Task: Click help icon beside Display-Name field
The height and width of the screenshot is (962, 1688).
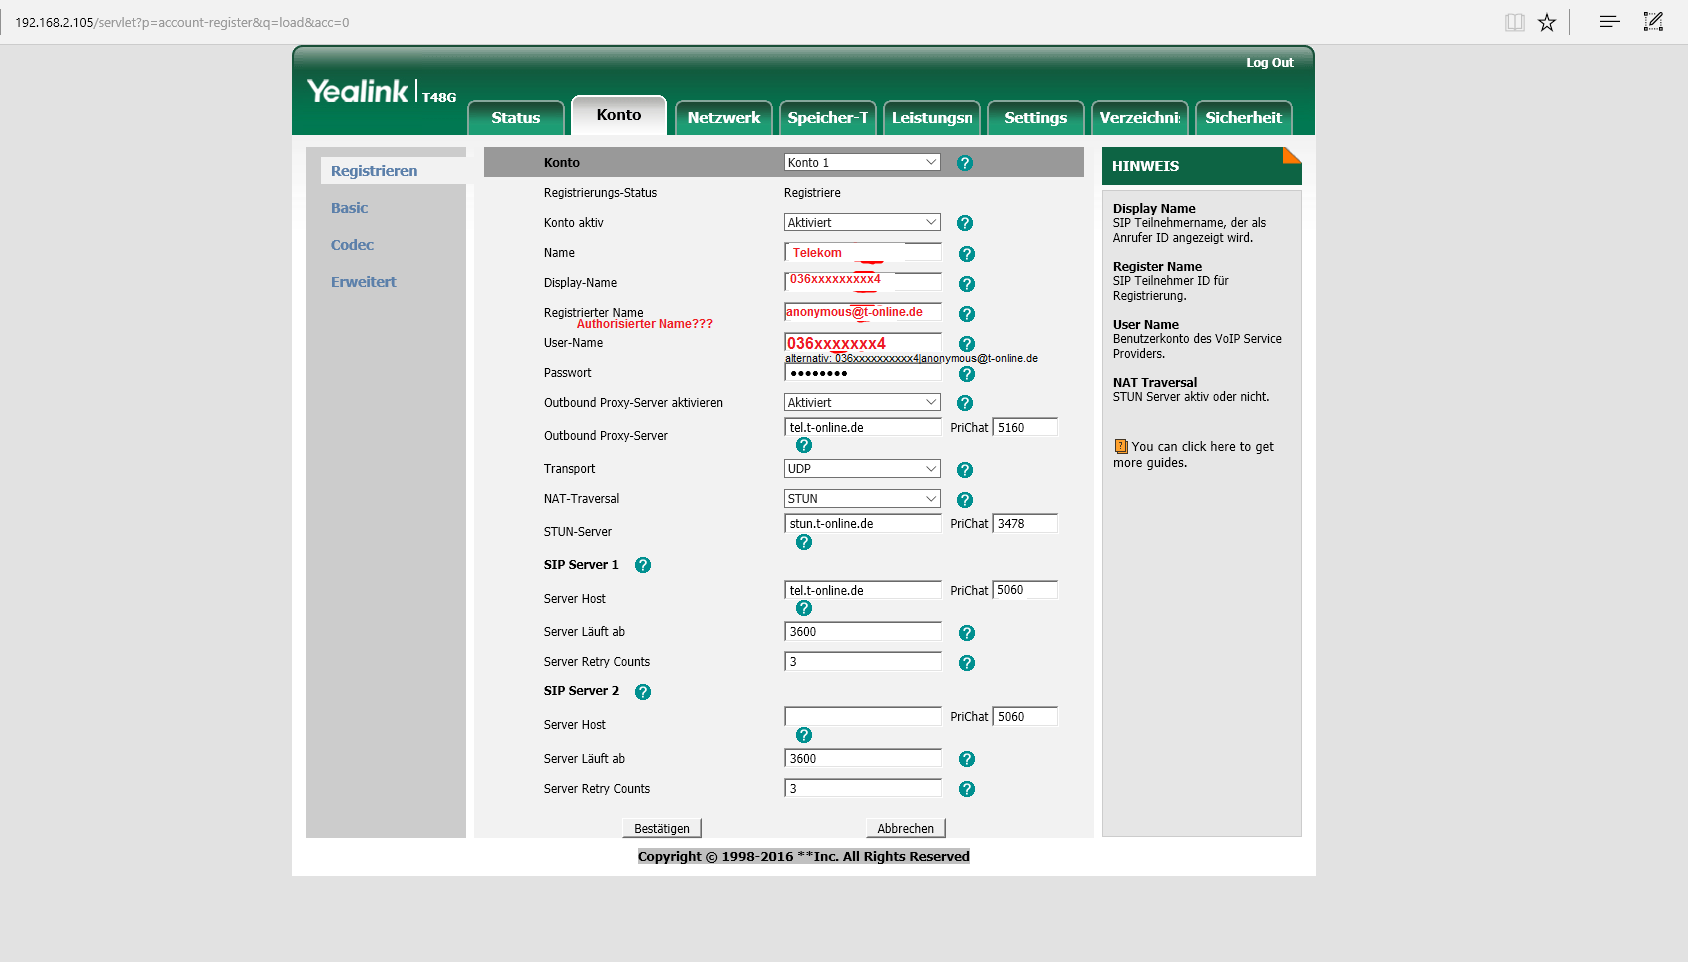Action: [967, 284]
